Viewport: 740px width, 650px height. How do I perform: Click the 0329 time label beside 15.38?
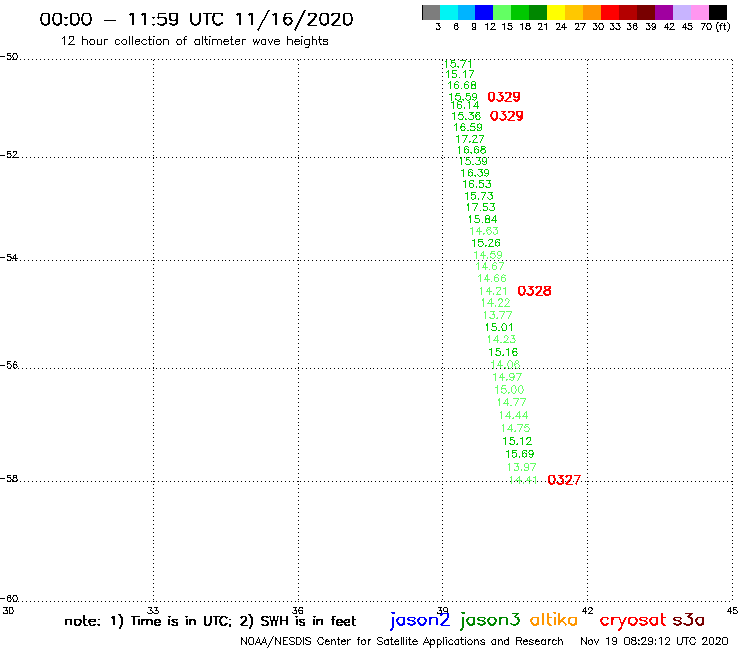click(506, 116)
